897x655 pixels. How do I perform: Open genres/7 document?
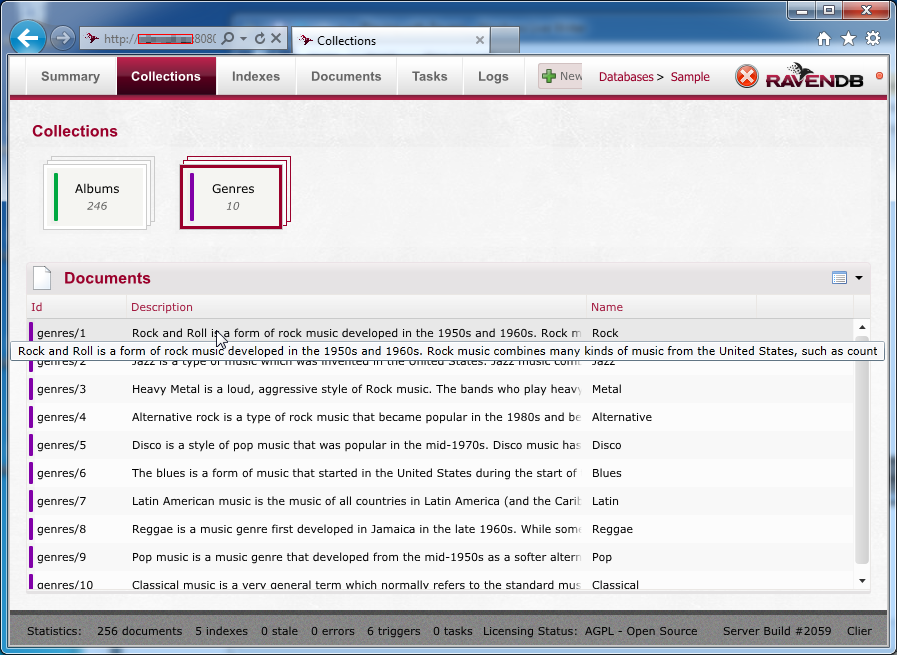(x=440, y=501)
